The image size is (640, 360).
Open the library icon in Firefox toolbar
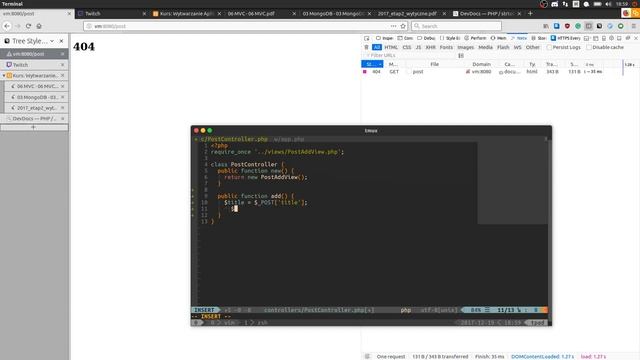click(x=546, y=26)
